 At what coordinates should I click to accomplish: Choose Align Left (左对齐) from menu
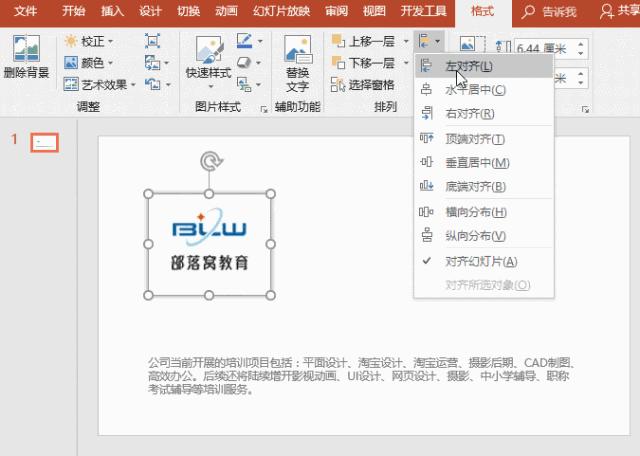pos(484,66)
